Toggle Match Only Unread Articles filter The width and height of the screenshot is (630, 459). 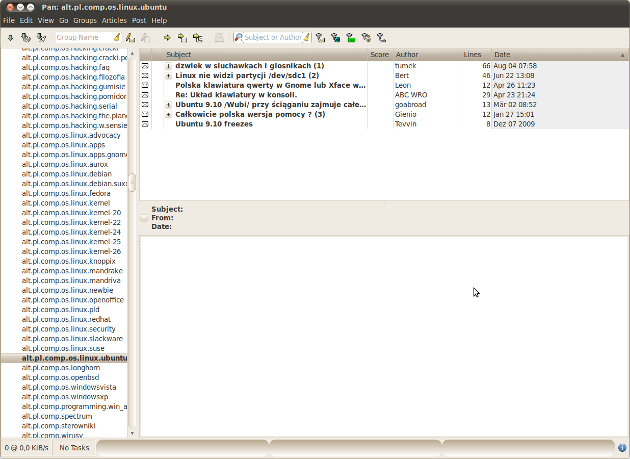320,38
